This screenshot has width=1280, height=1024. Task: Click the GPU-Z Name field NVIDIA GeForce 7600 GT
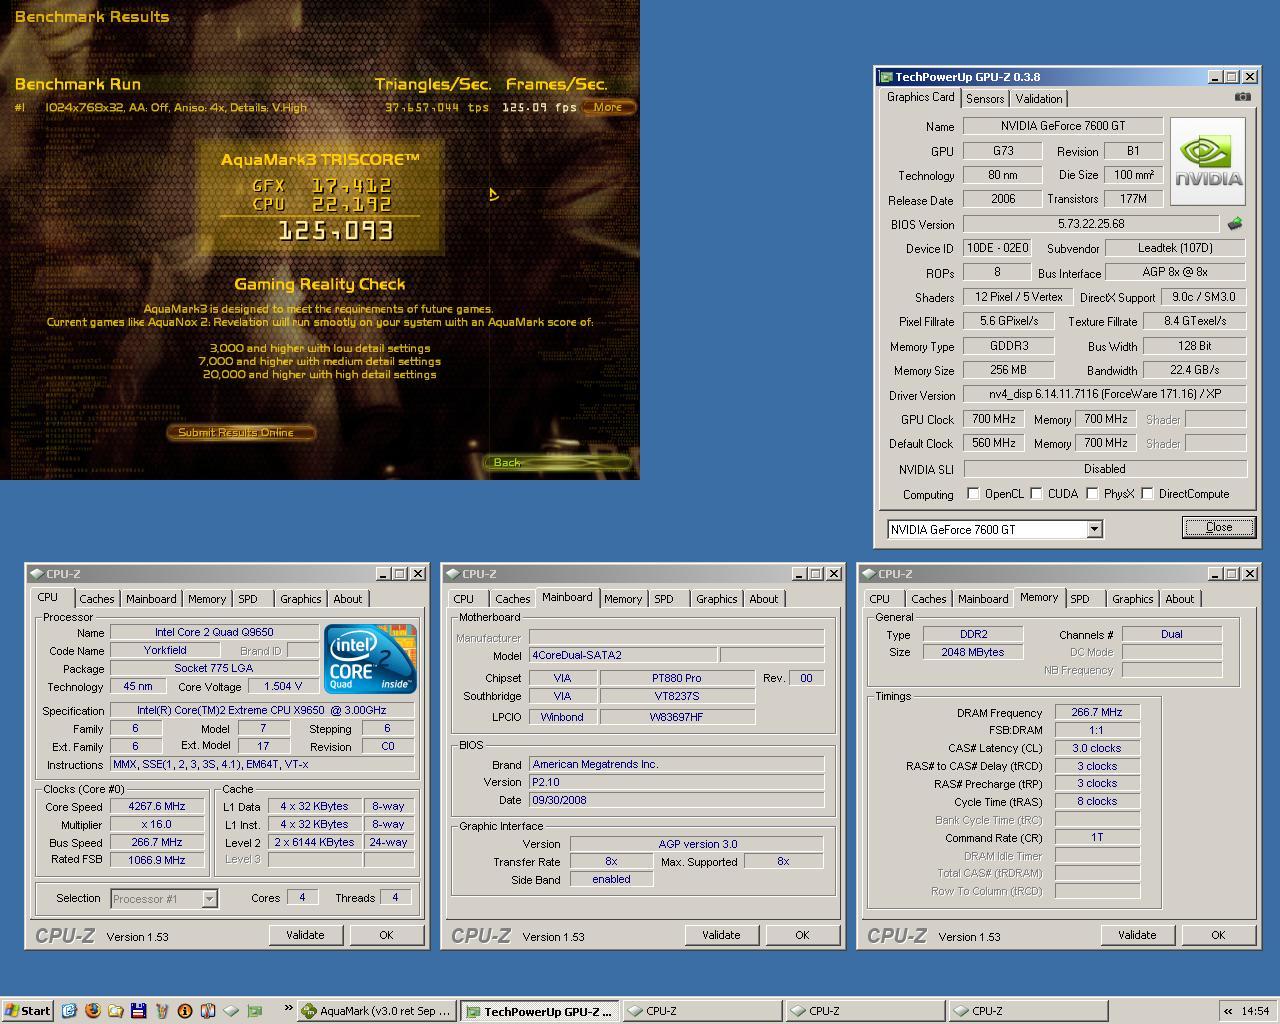[x=1063, y=126]
